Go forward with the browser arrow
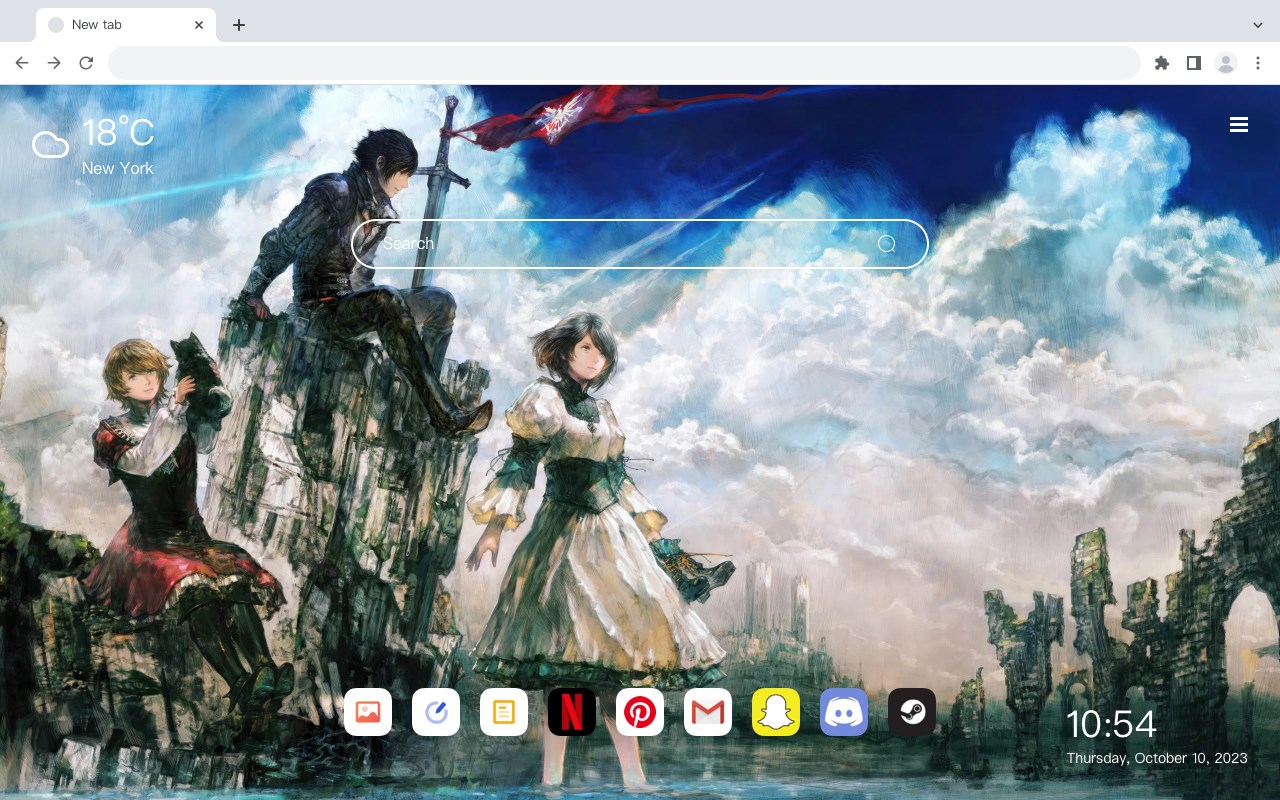Viewport: 1280px width, 800px height. tap(54, 63)
